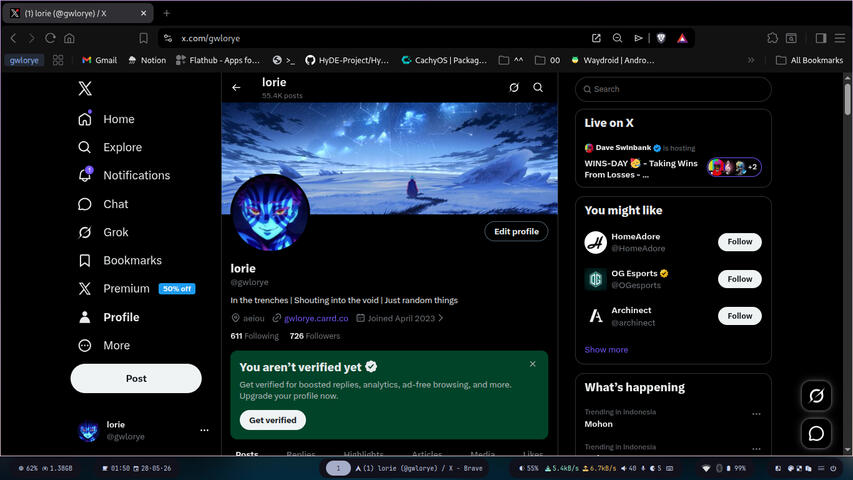853x480 pixels.
Task: Click Show more under You might like
Action: click(x=606, y=350)
